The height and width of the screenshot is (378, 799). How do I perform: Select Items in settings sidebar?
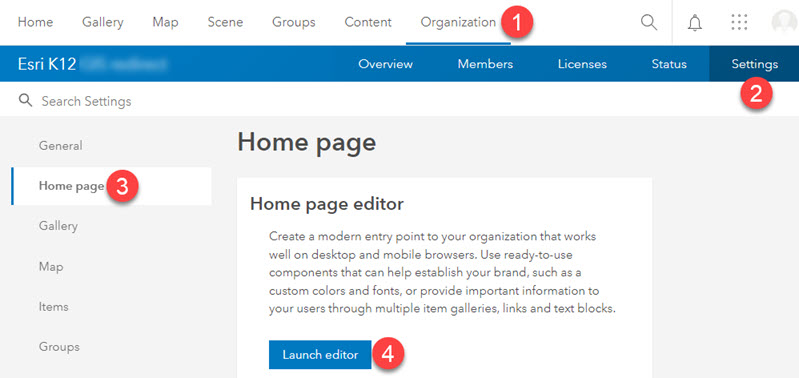click(x=54, y=307)
